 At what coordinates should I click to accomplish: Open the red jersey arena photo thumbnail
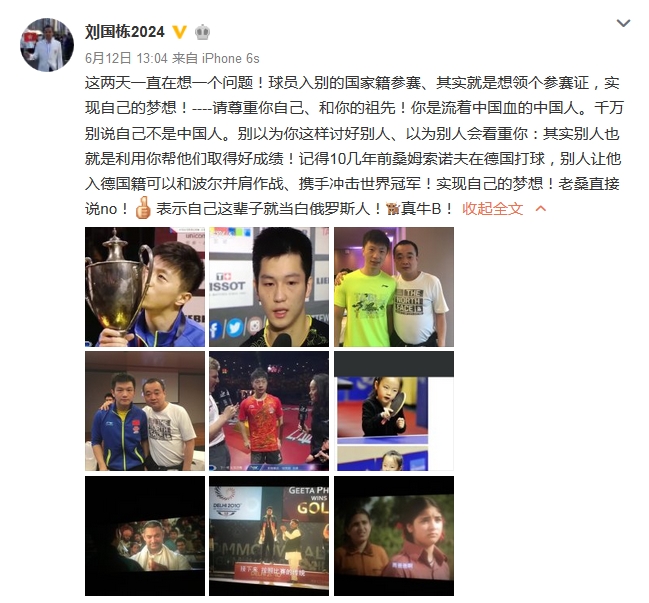tap(269, 411)
